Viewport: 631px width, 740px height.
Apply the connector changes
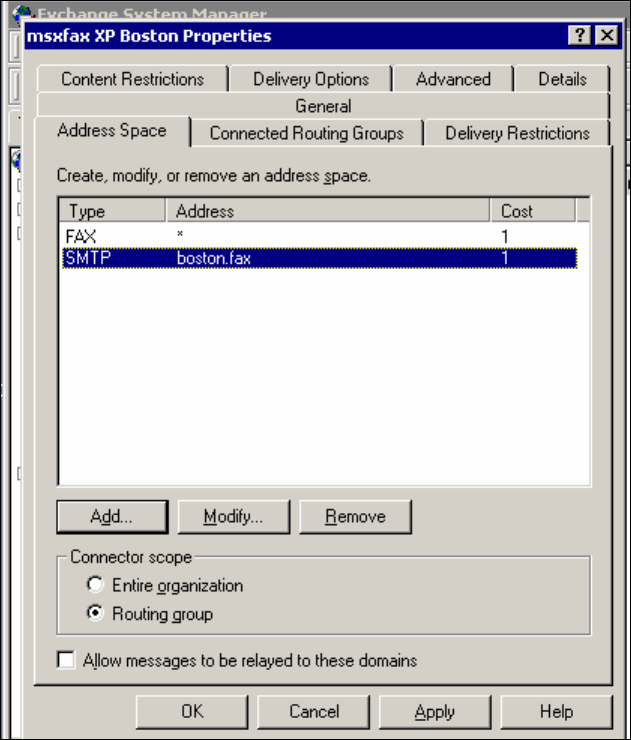435,711
